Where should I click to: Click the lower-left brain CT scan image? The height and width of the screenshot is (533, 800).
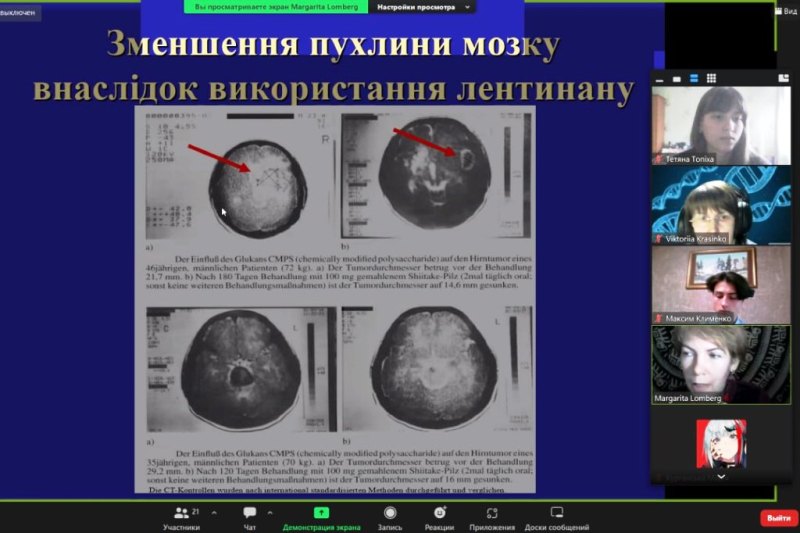tap(241, 369)
